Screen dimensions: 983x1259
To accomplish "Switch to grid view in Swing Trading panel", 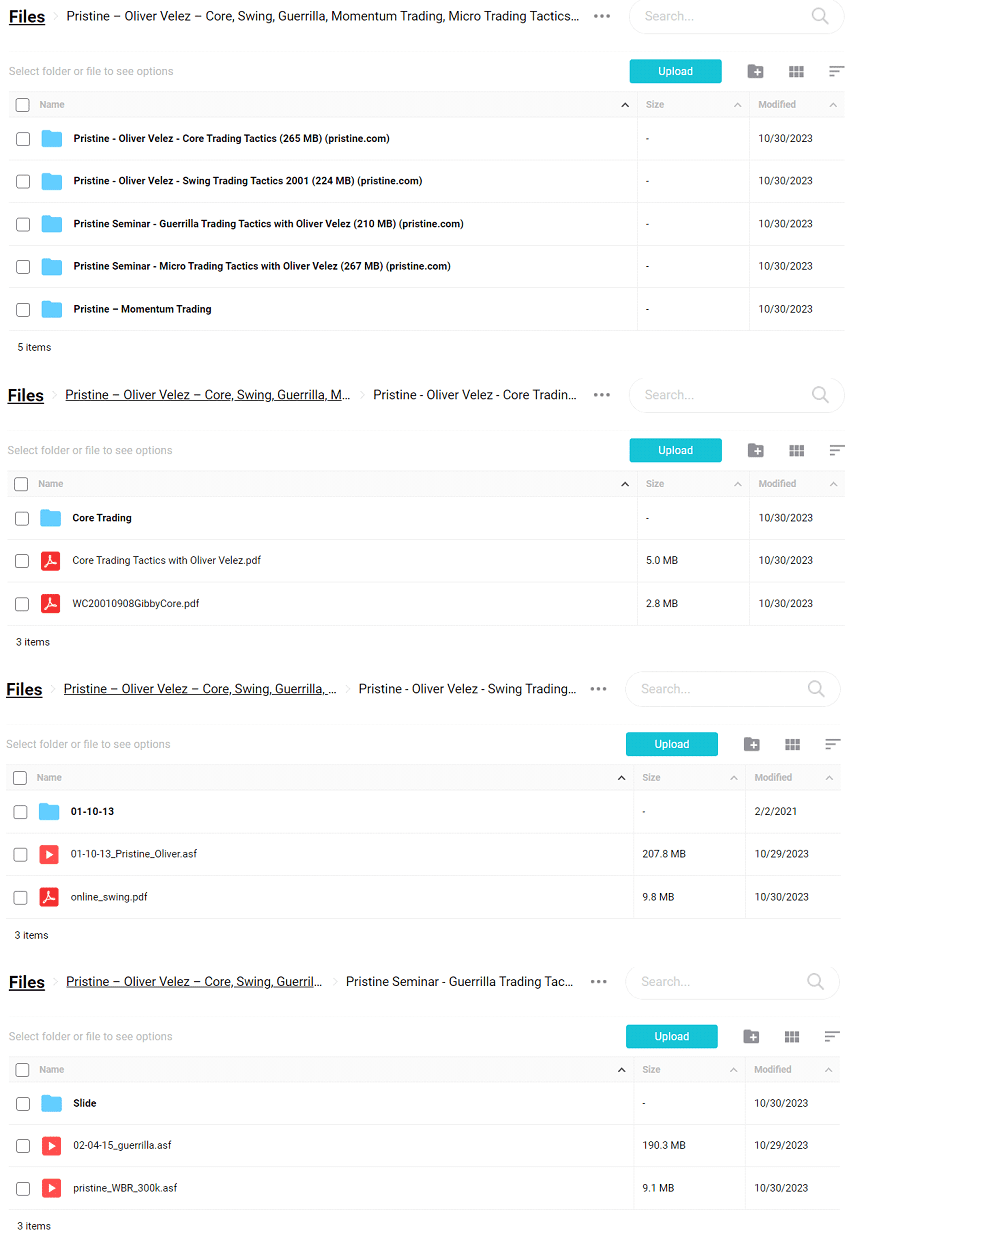I will pyautogui.click(x=792, y=744).
